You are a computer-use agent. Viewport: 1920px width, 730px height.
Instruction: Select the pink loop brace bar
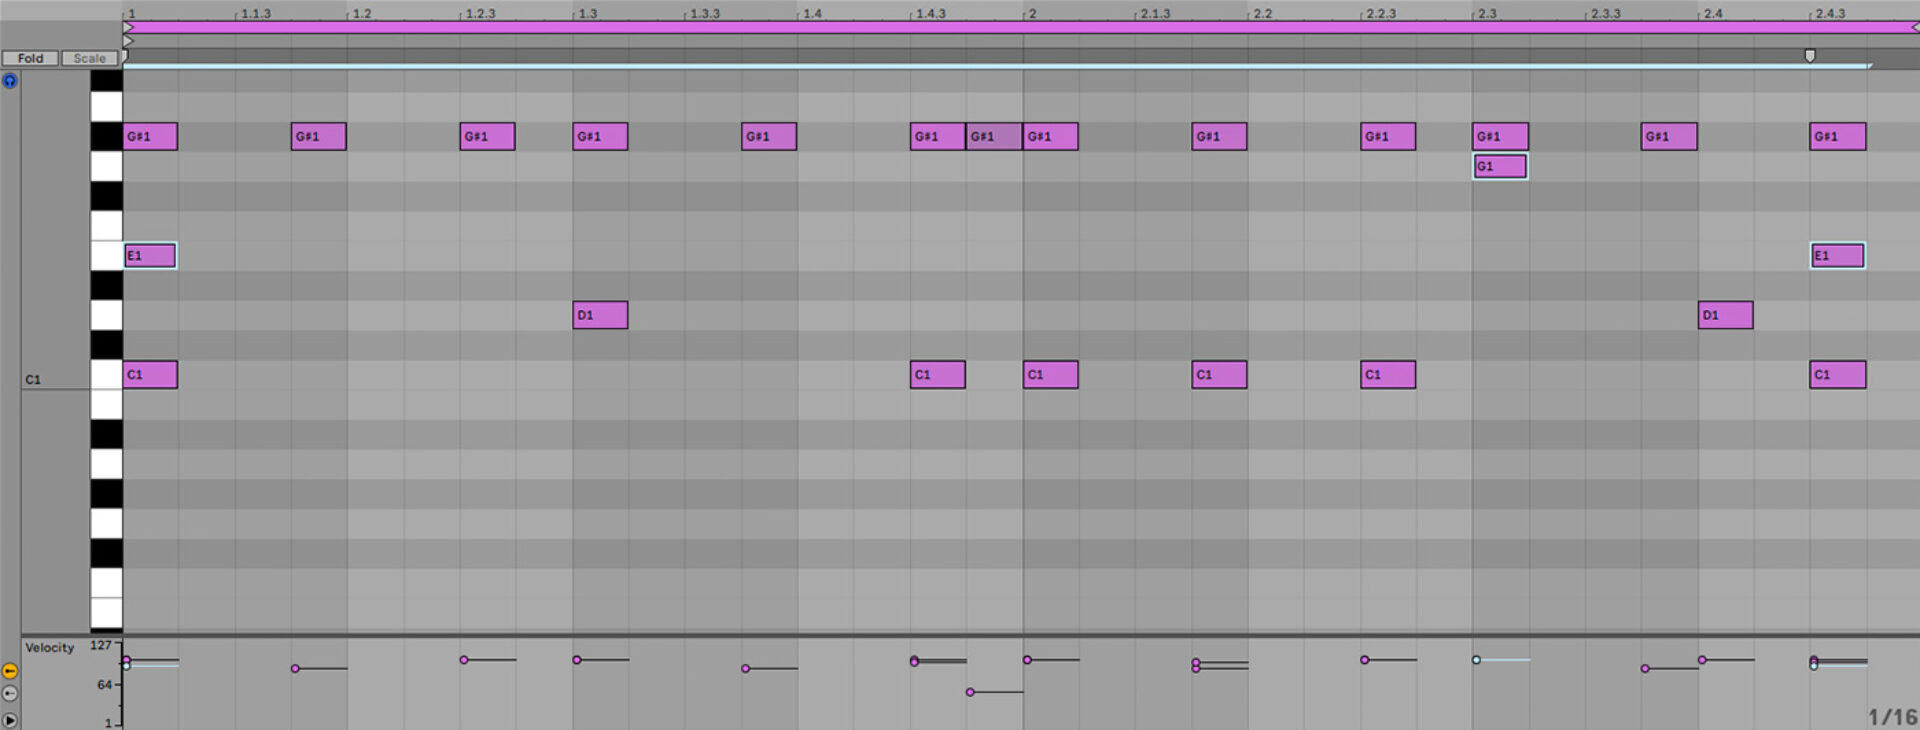tap(1021, 28)
